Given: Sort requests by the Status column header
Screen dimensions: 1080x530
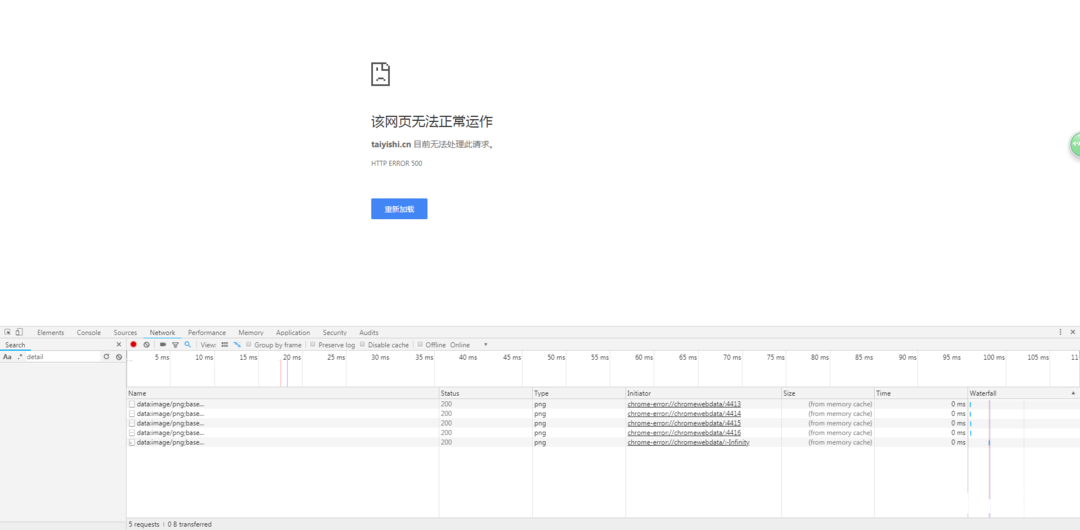Looking at the screenshot, I should point(486,393).
